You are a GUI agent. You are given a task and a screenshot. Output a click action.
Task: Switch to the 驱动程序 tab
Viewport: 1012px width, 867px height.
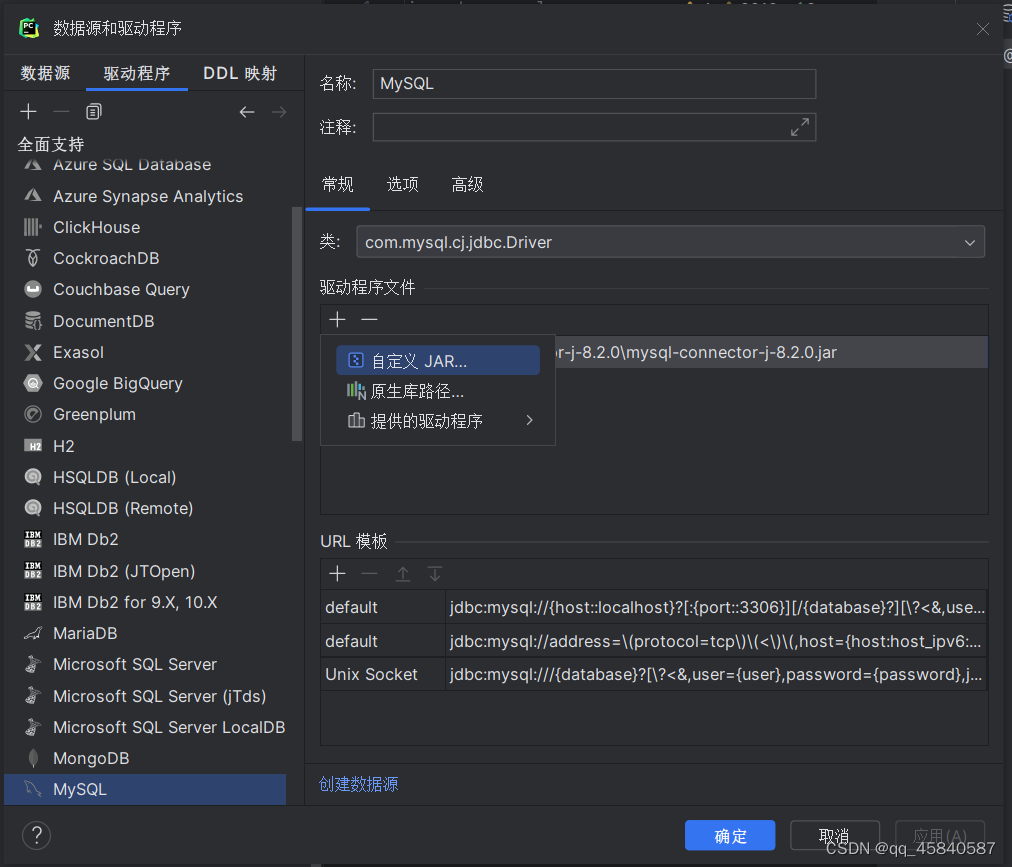point(137,74)
